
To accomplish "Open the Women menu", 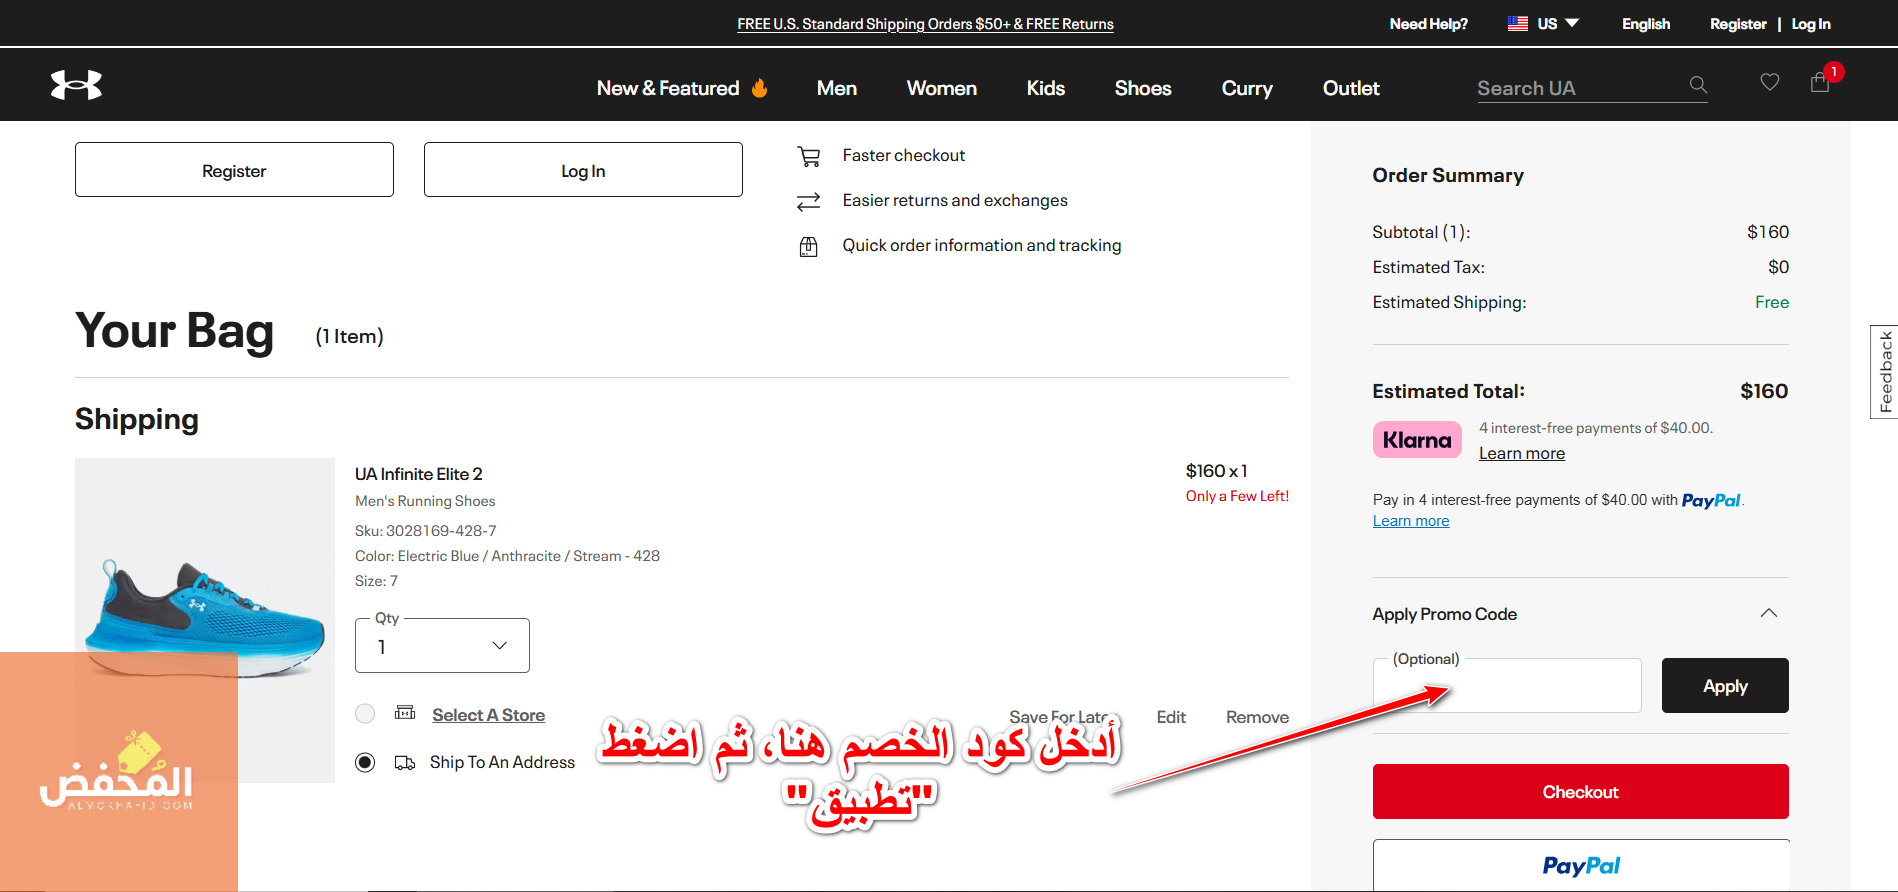I will tap(942, 88).
